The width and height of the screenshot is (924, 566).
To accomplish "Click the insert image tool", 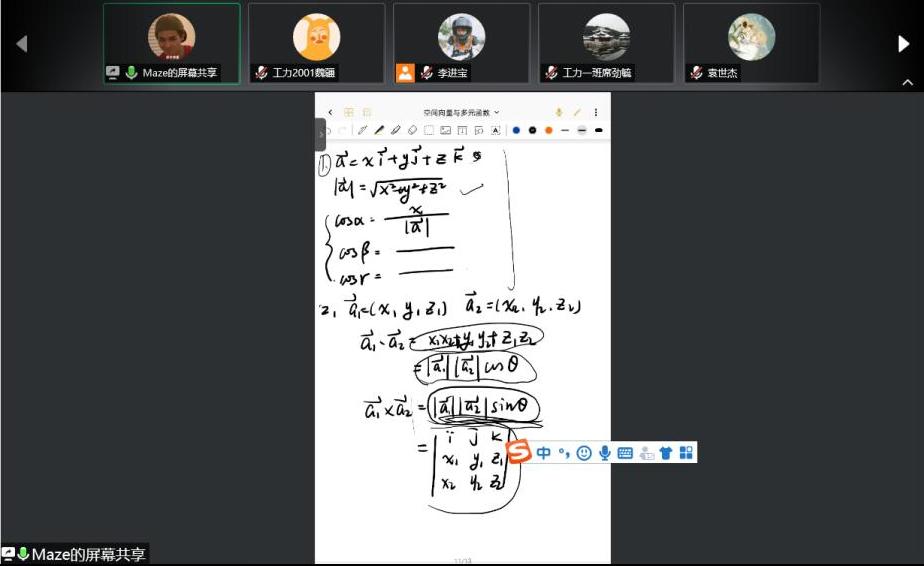I will pyautogui.click(x=445, y=130).
